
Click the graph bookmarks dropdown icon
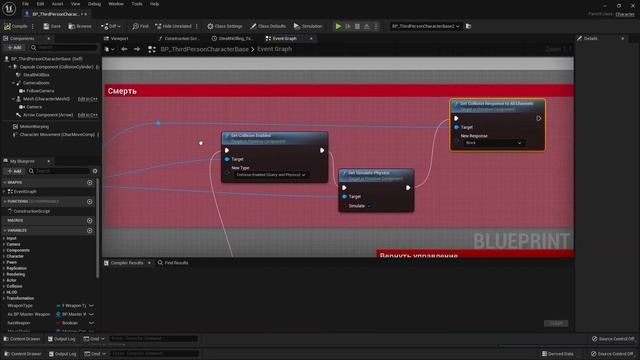(x=109, y=49)
